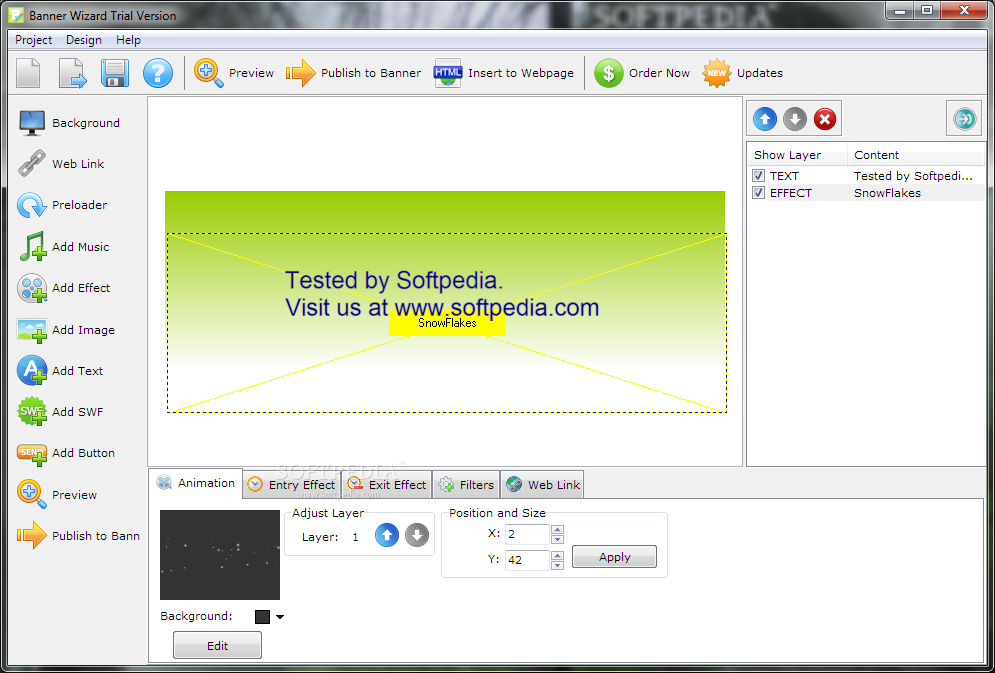Click Content column header
The width and height of the screenshot is (995, 673).
pyautogui.click(x=916, y=155)
